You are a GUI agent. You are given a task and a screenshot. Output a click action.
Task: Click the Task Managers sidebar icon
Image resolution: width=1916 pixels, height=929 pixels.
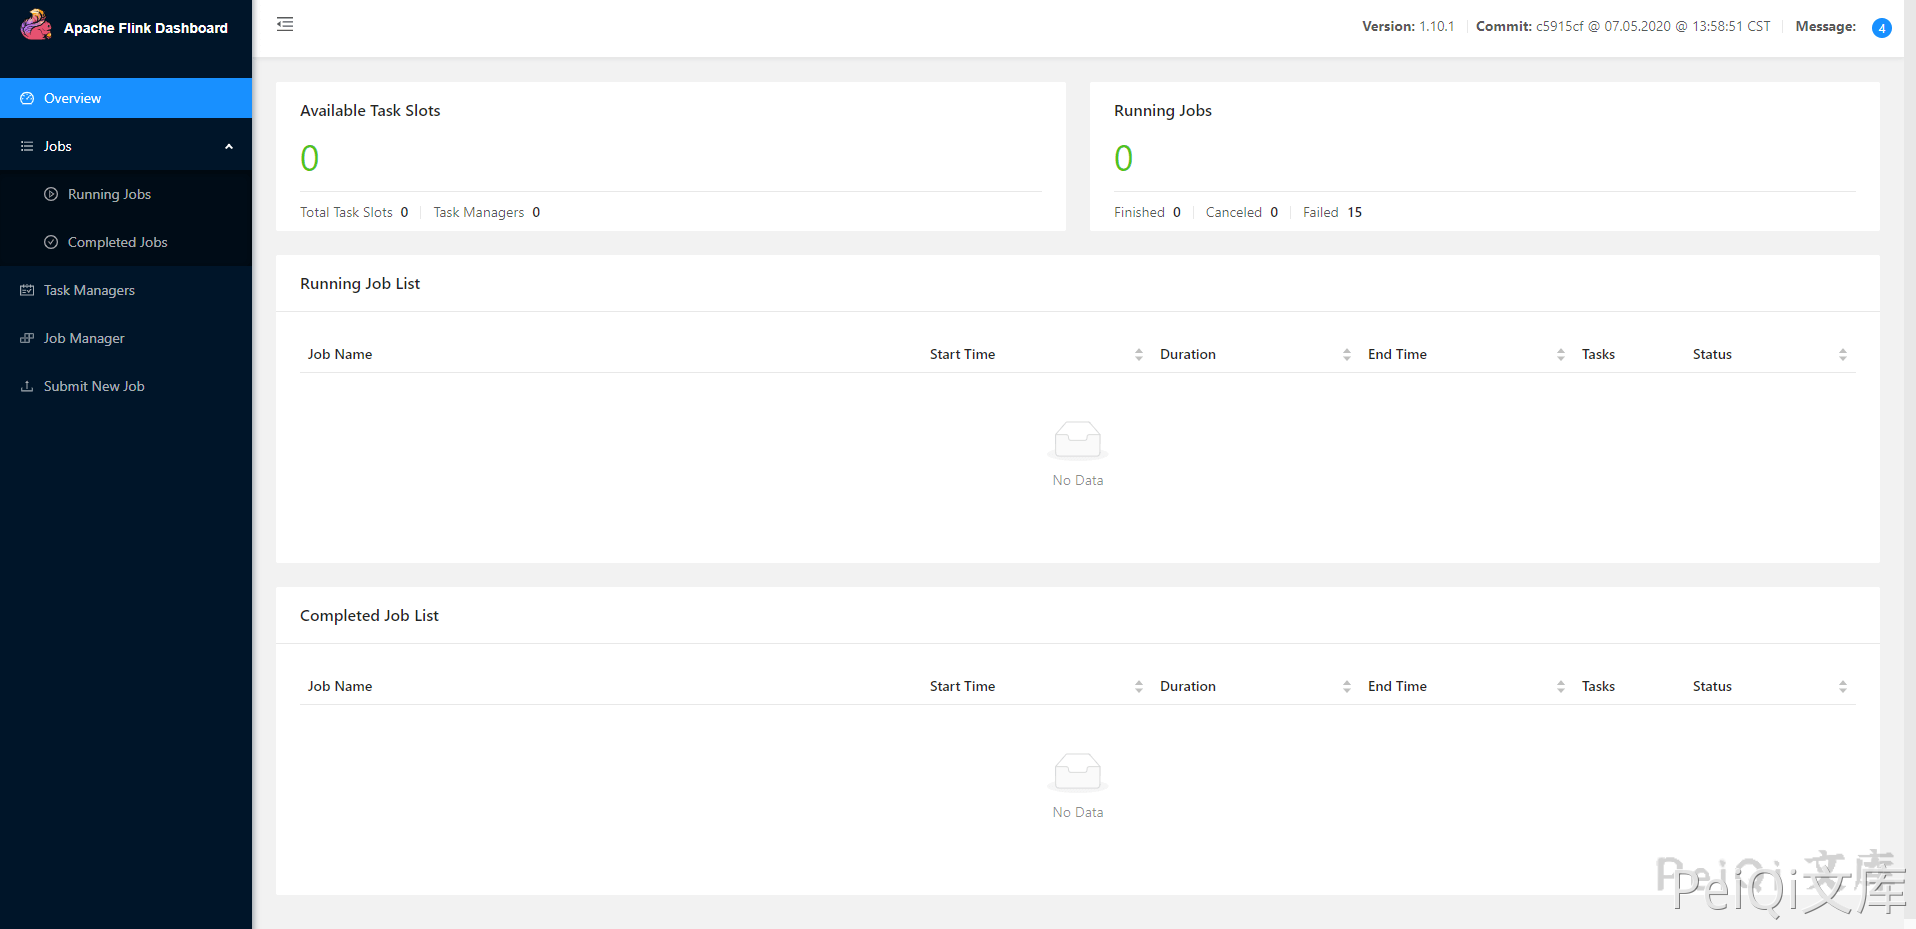27,290
